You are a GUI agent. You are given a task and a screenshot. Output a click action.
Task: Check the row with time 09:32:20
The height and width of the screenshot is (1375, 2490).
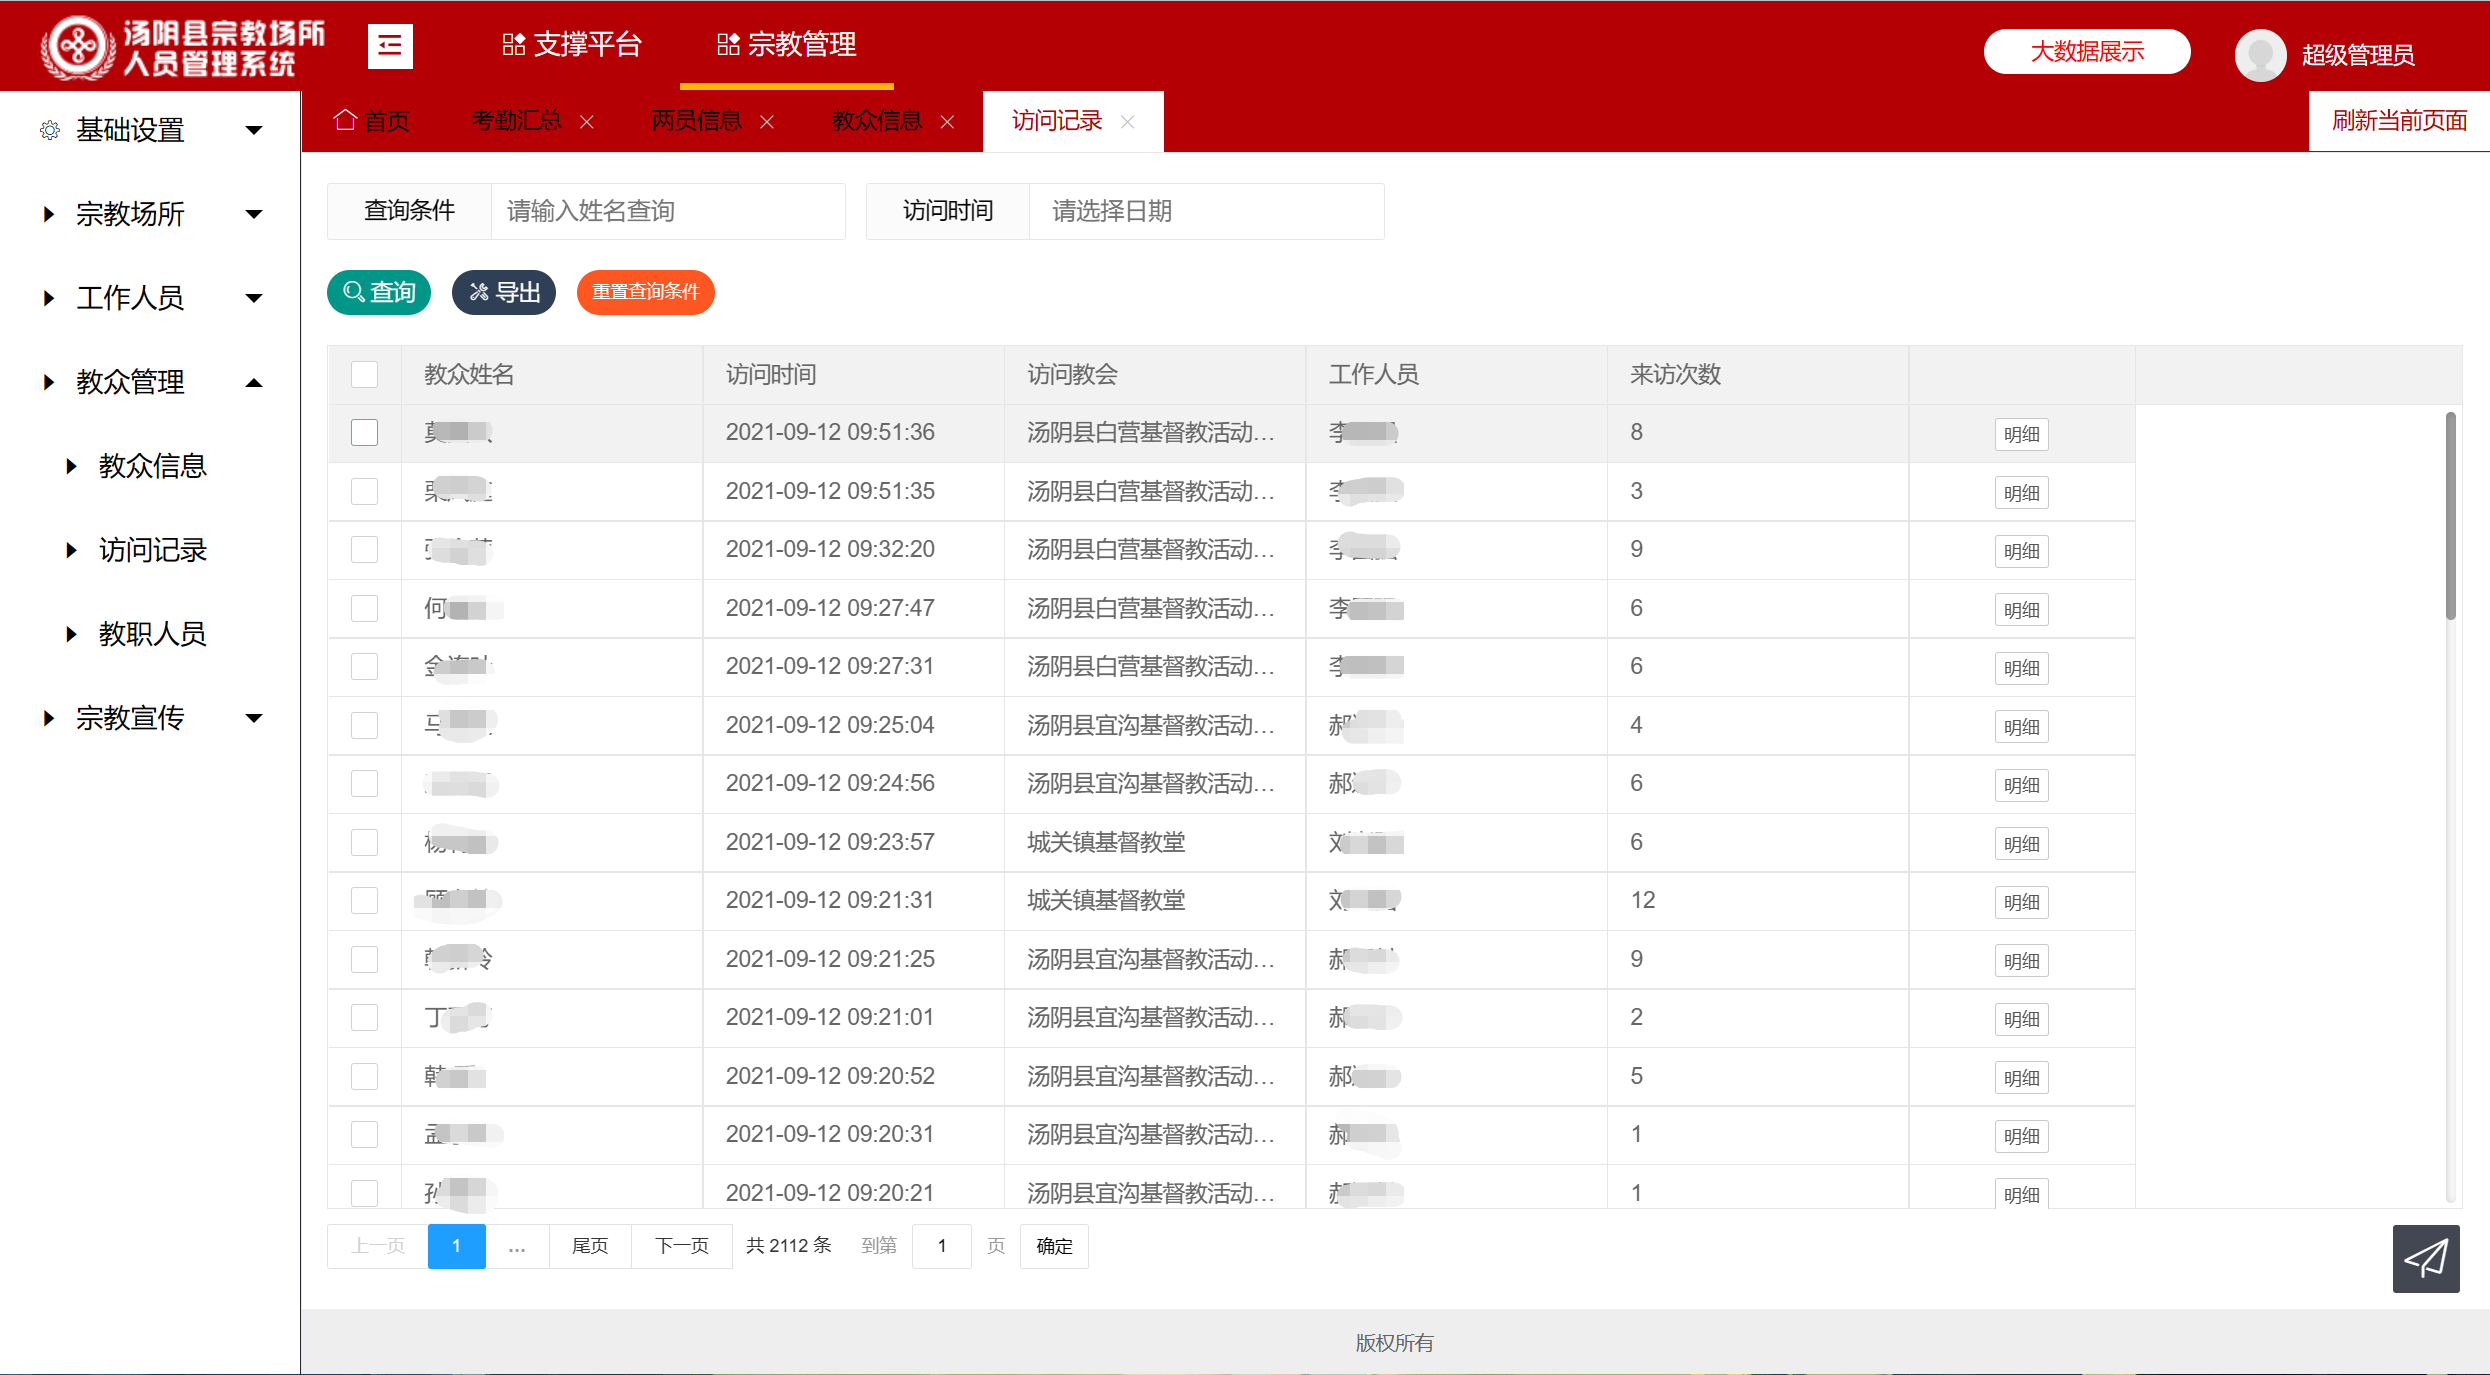[364, 549]
